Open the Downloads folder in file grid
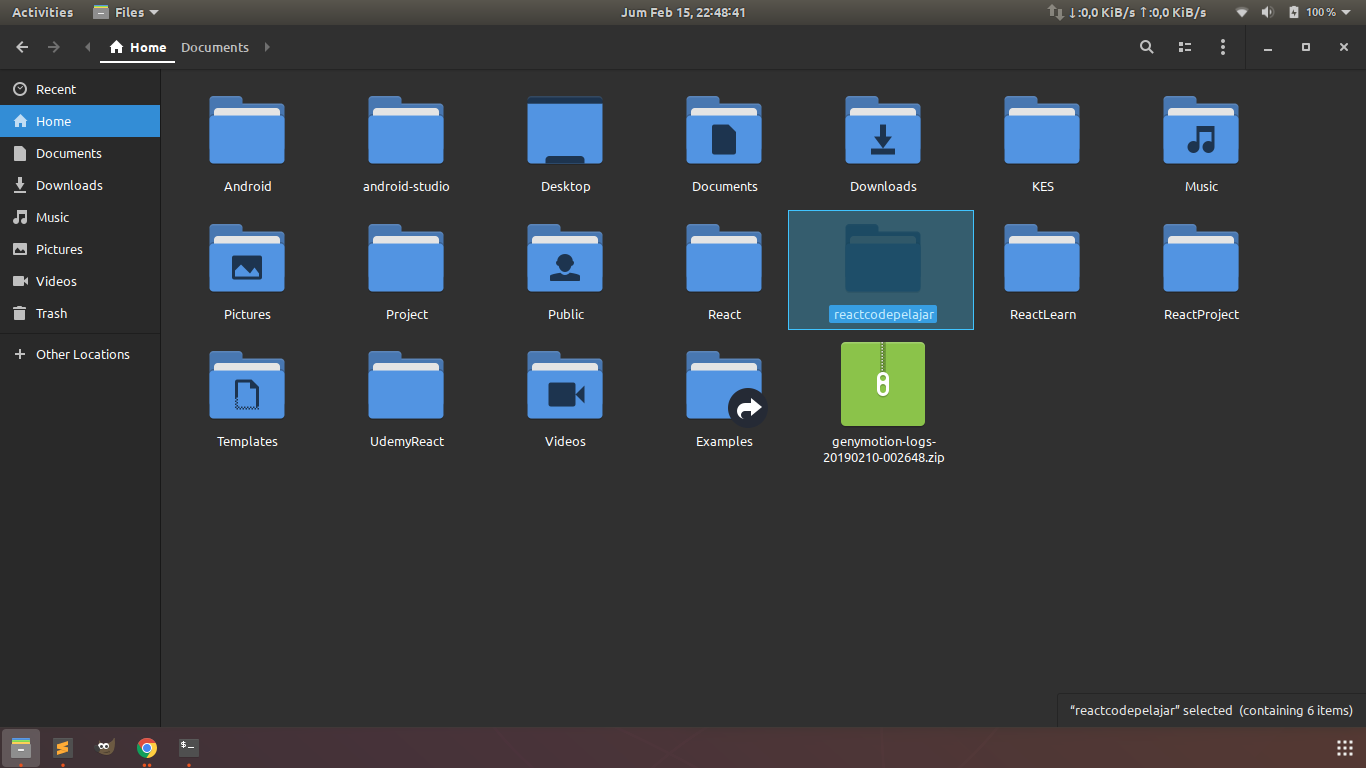Viewport: 1366px width, 768px height. 883,131
